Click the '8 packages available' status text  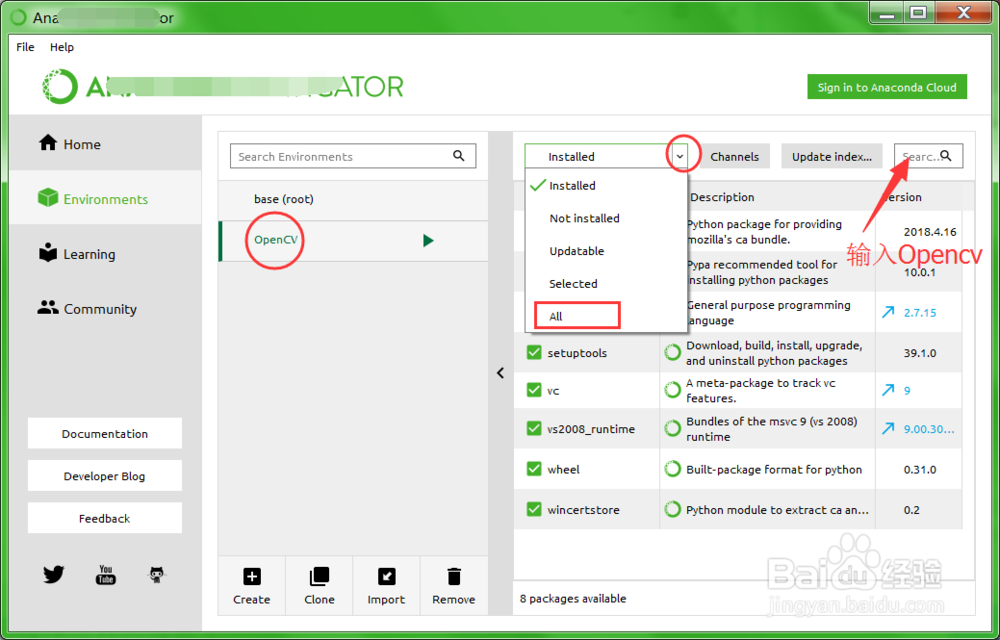(573, 599)
